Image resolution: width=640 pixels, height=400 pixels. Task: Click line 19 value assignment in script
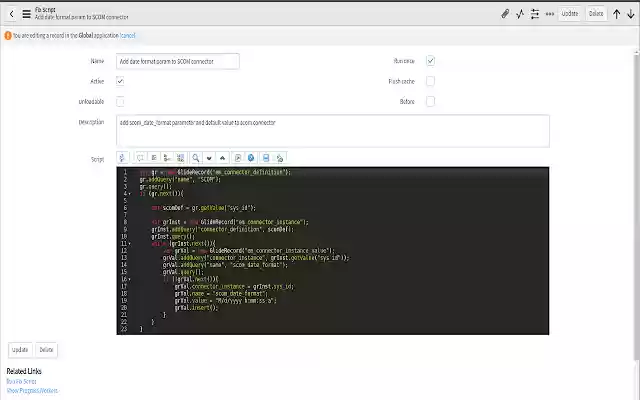click(x=226, y=301)
